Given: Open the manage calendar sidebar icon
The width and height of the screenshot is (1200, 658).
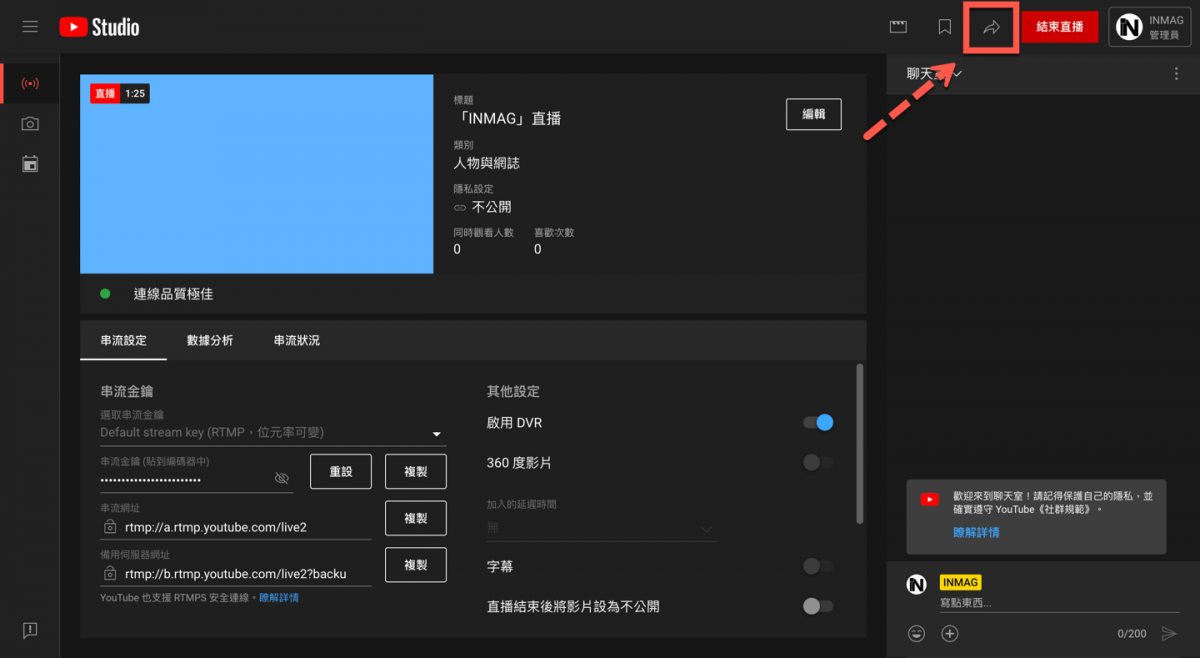Looking at the screenshot, I should [30, 163].
